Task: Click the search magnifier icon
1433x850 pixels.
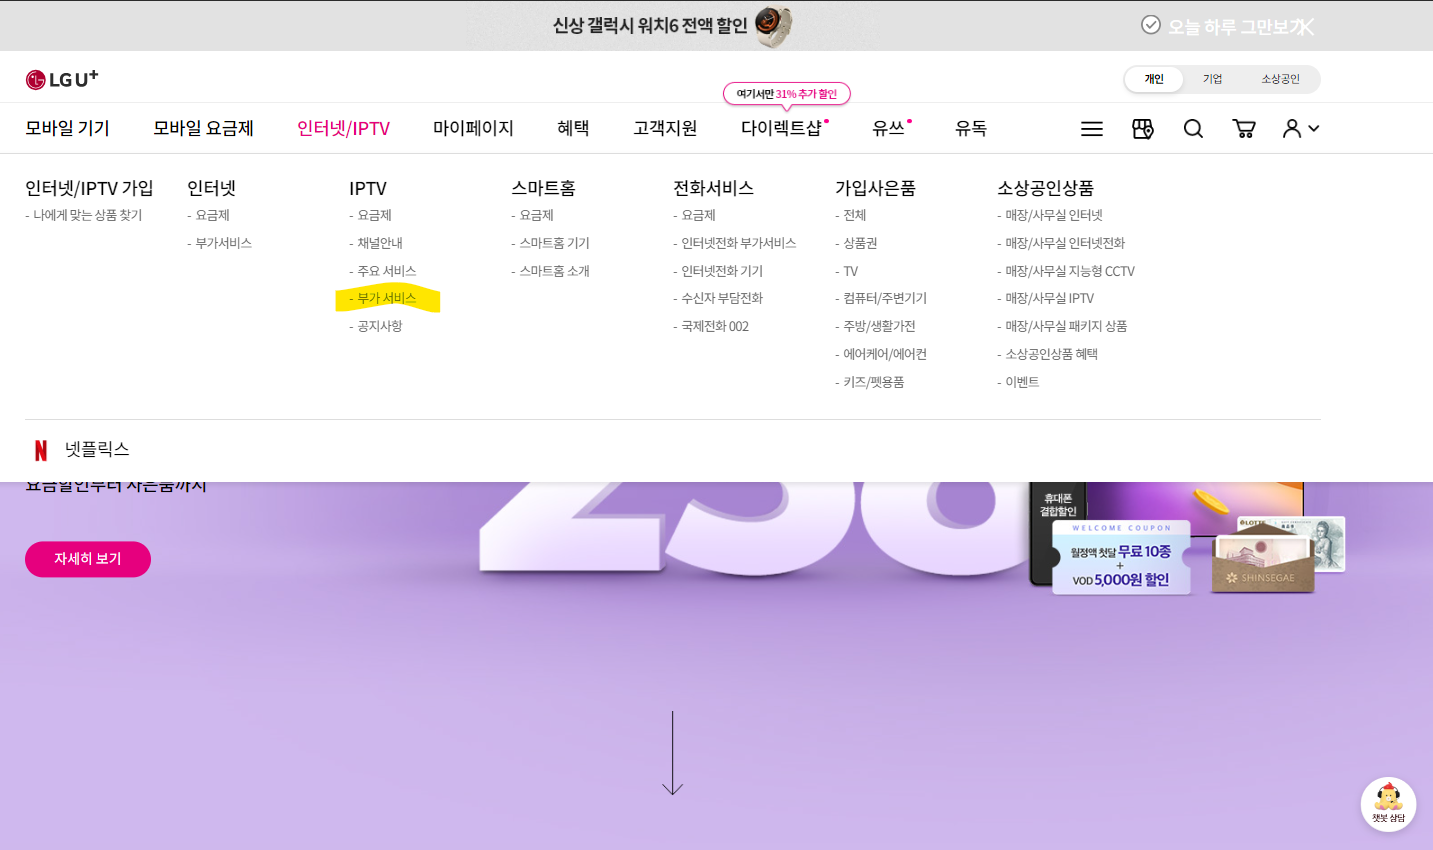Action: click(x=1193, y=129)
